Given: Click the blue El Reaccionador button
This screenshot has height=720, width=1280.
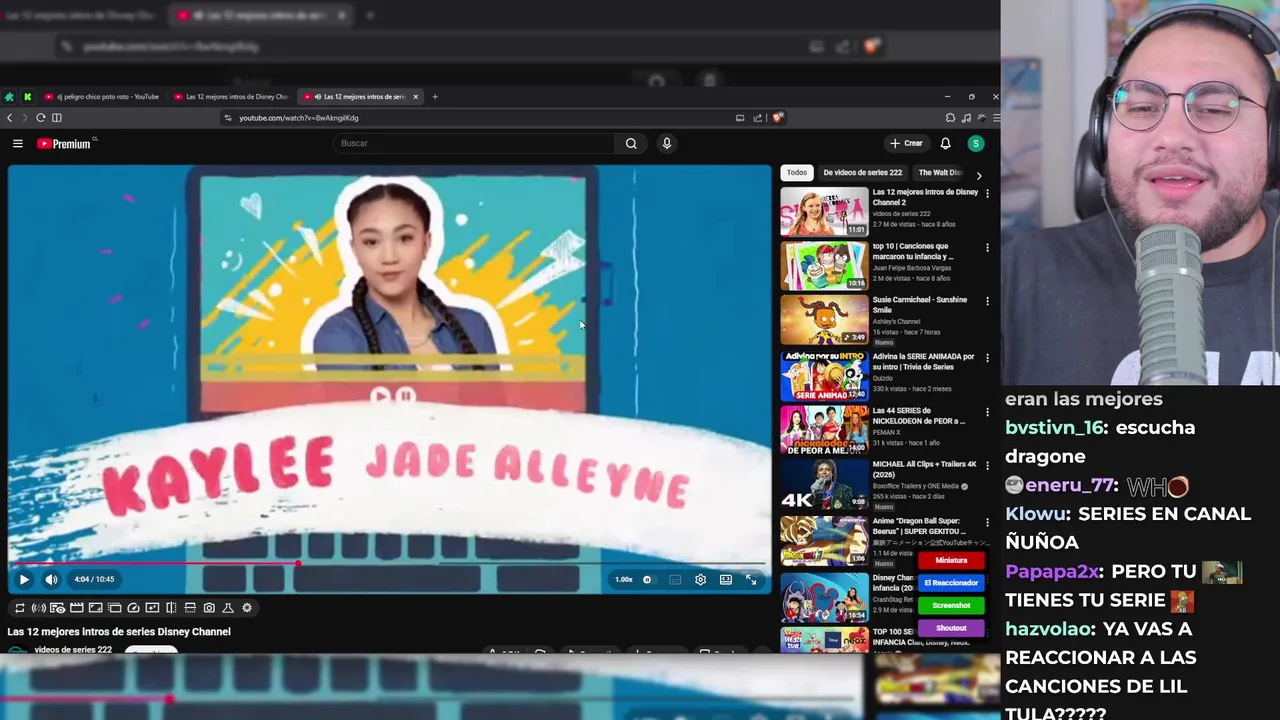Looking at the screenshot, I should (x=951, y=583).
